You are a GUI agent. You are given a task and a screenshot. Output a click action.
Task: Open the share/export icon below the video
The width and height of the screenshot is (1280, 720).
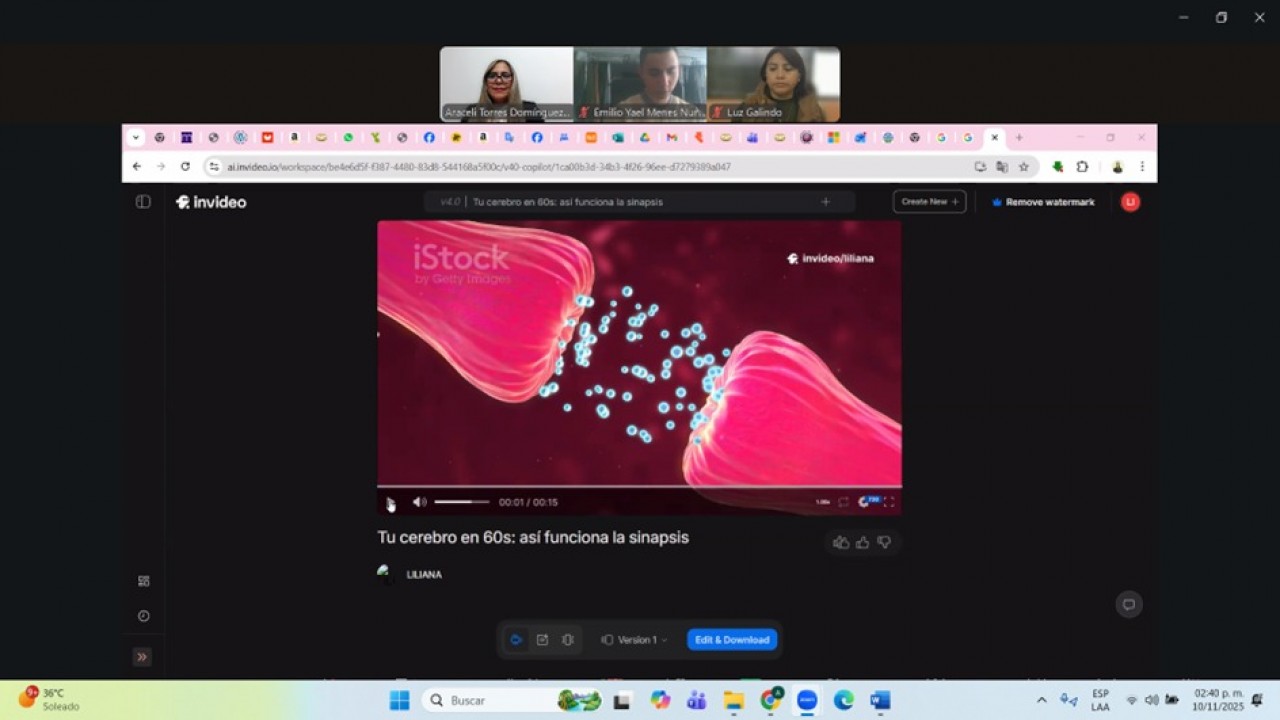[x=542, y=639]
